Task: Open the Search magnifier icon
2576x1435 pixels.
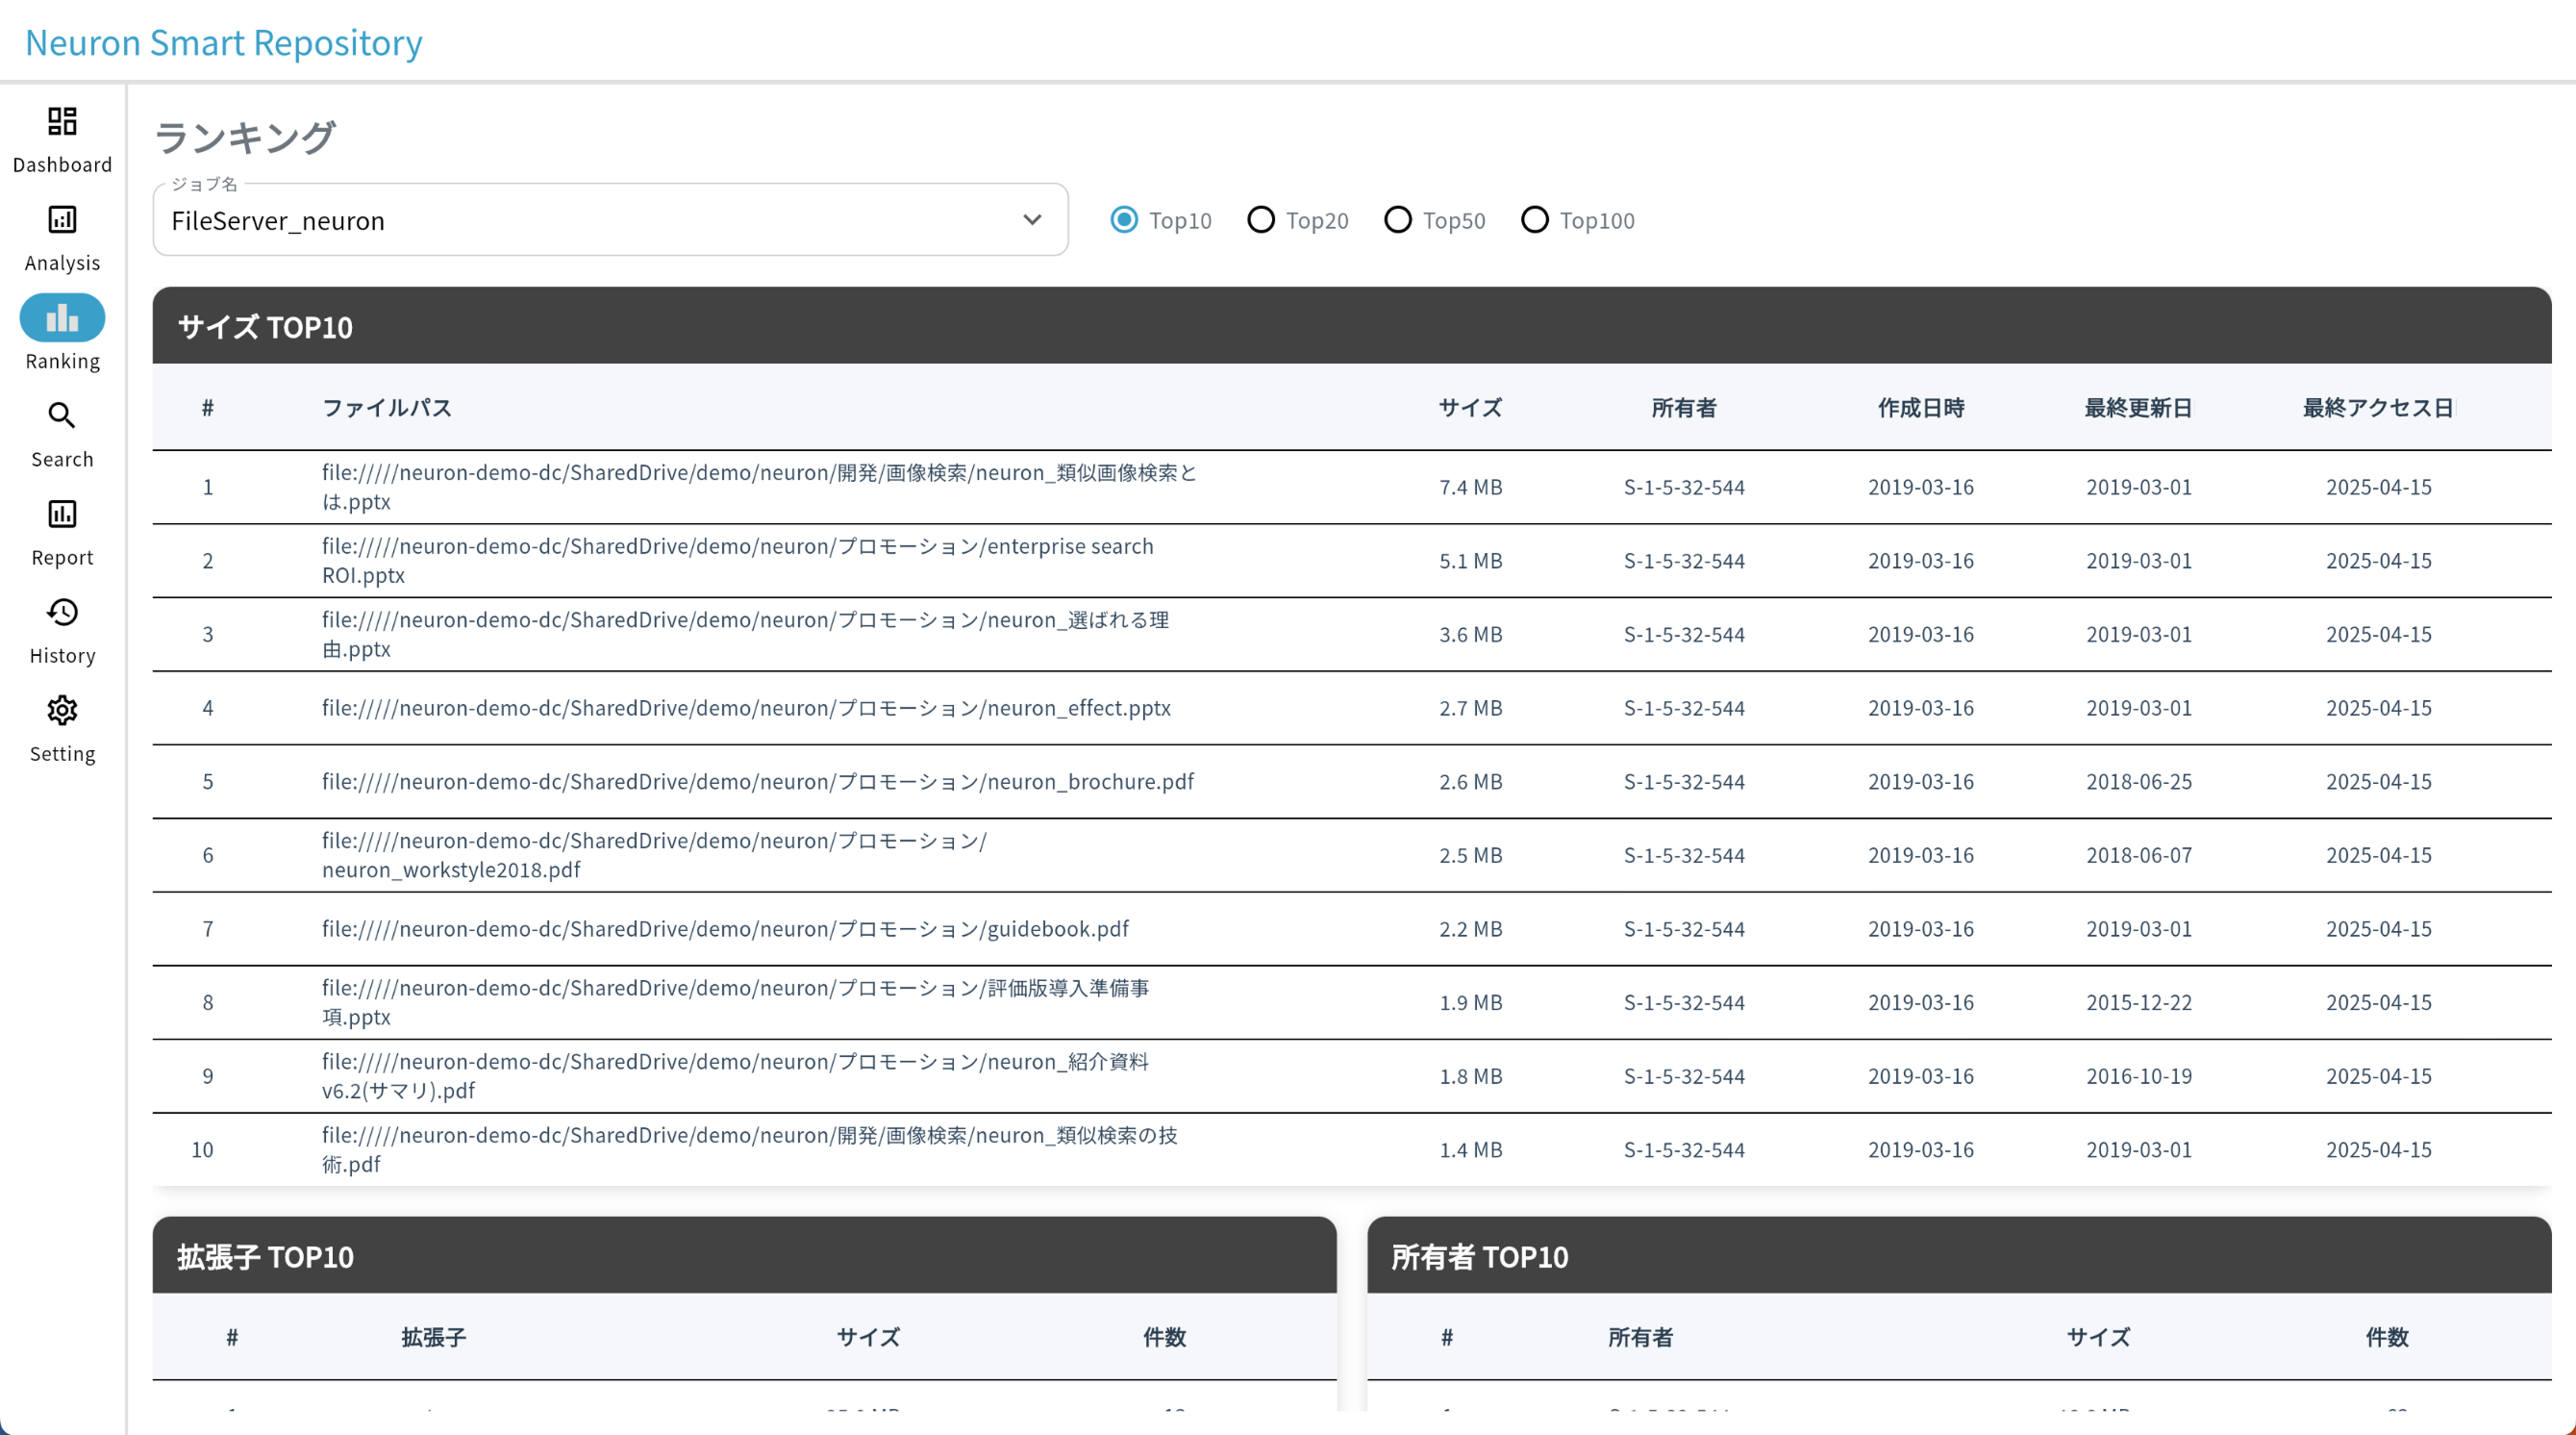Action: click(x=62, y=416)
